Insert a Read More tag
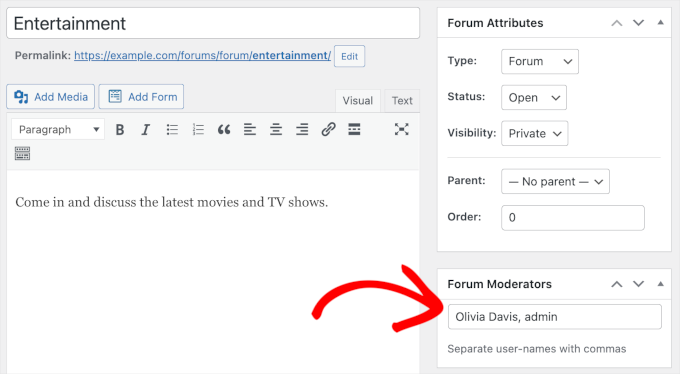The height and width of the screenshot is (374, 680). pyautogui.click(x=354, y=130)
